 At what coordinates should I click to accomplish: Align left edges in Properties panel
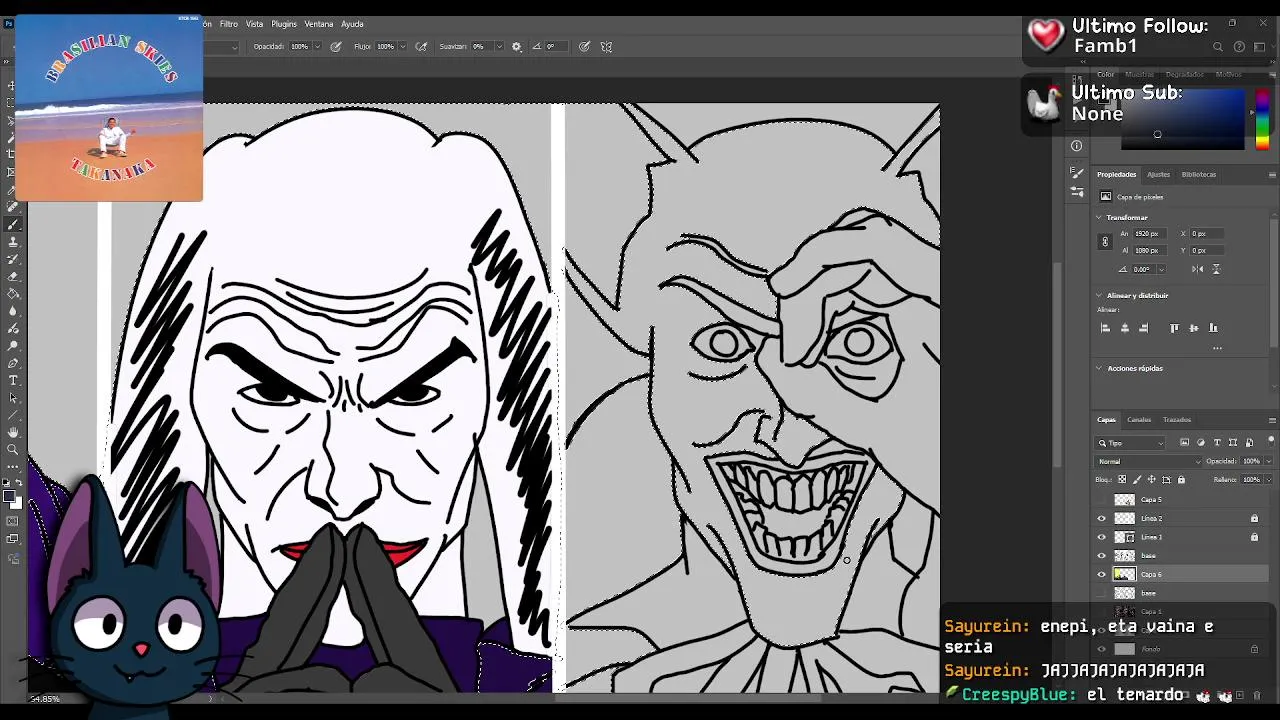pos(1105,328)
